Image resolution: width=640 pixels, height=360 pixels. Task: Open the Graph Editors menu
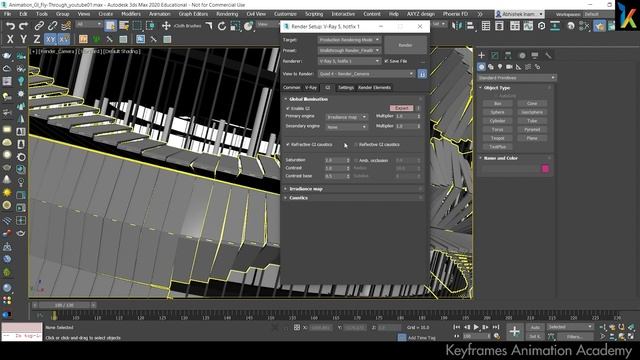tap(193, 14)
